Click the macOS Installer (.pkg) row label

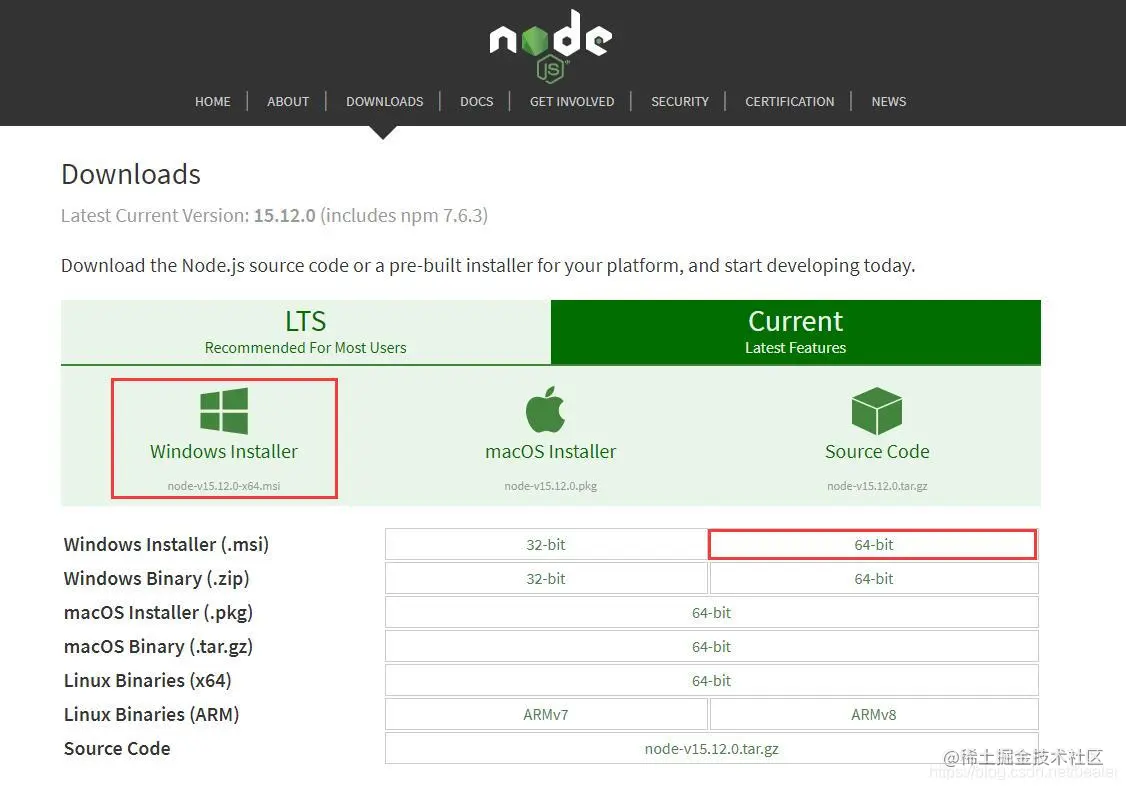pos(159,613)
